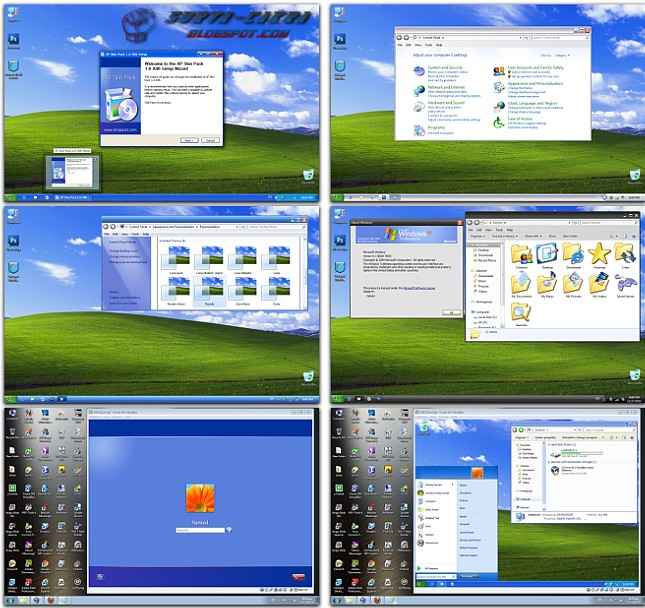Expand Computer in the folder navigation pane
Screen dimensions: 645x608
pos(481,312)
